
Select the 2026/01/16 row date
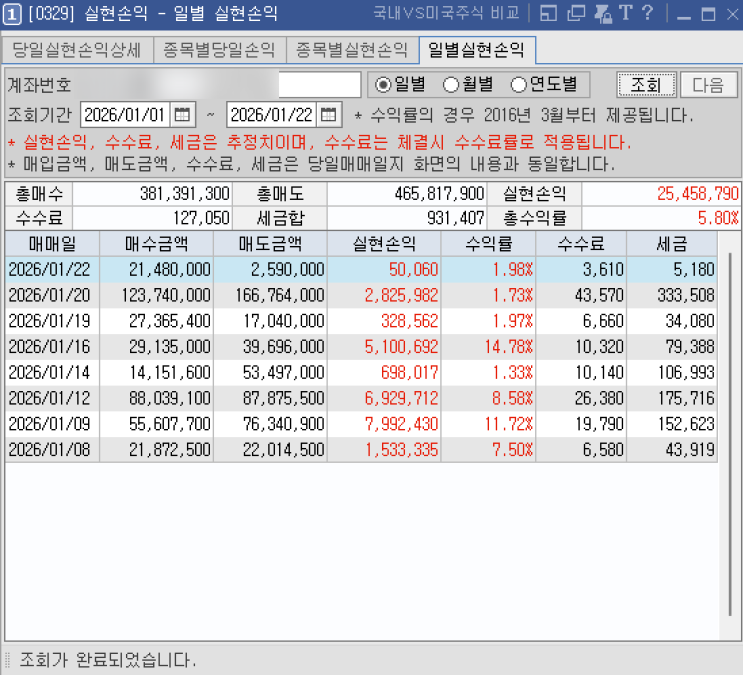[x=50, y=347]
